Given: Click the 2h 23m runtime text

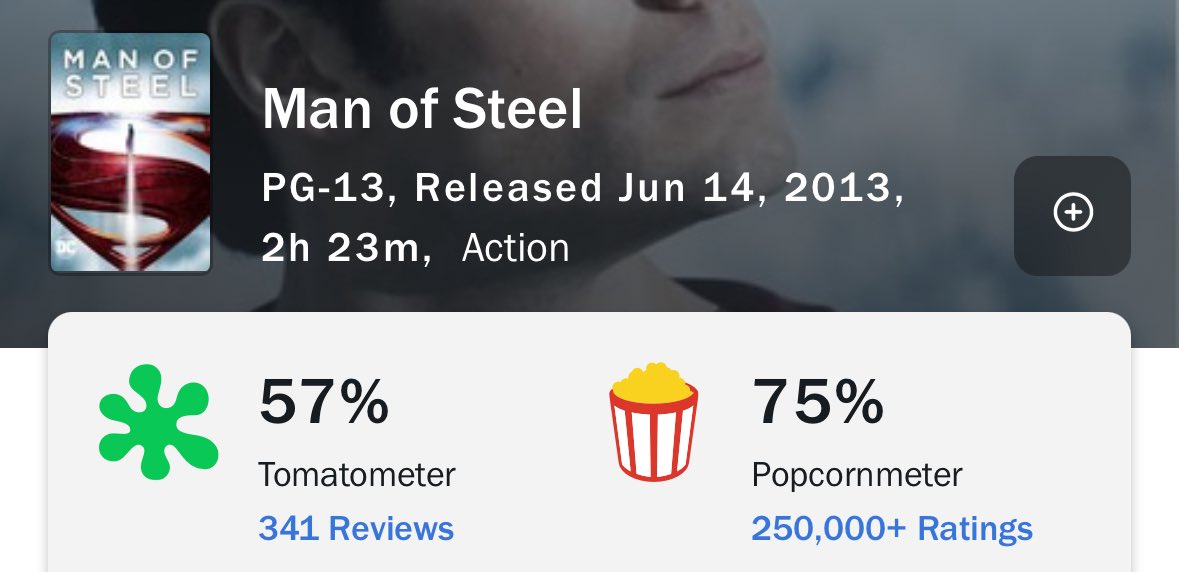Looking at the screenshot, I should [x=340, y=248].
